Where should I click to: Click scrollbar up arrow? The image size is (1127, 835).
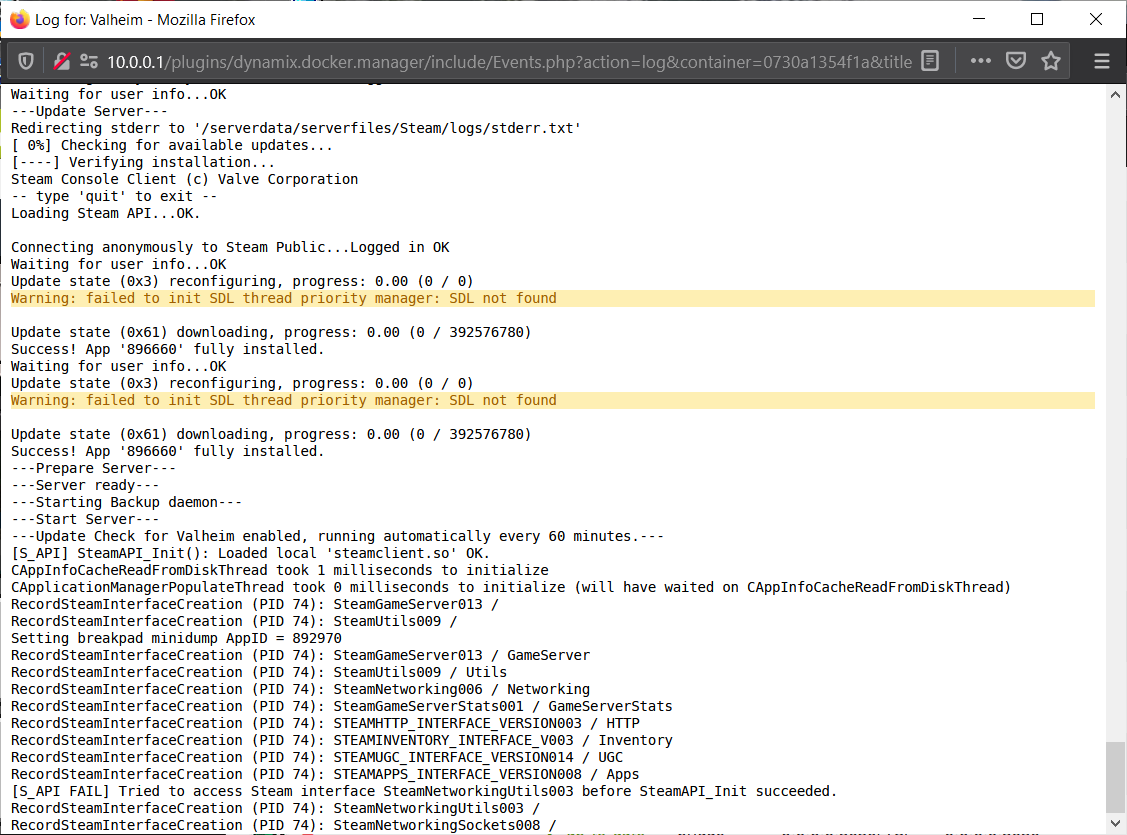click(1115, 95)
